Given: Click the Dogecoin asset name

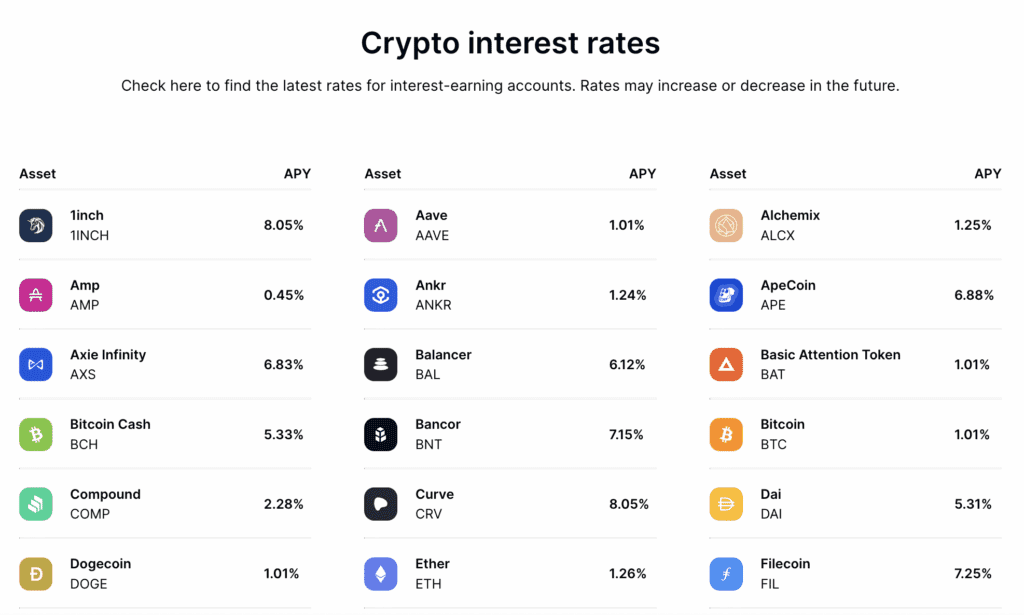Looking at the screenshot, I should [x=100, y=564].
